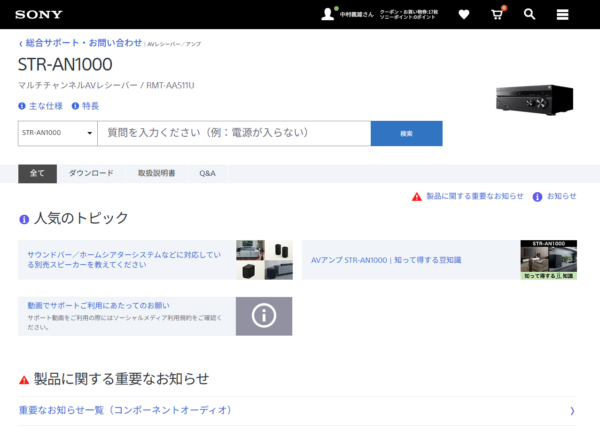Click the SONY logo
Viewport: 600px width, 447px height.
(x=39, y=15)
